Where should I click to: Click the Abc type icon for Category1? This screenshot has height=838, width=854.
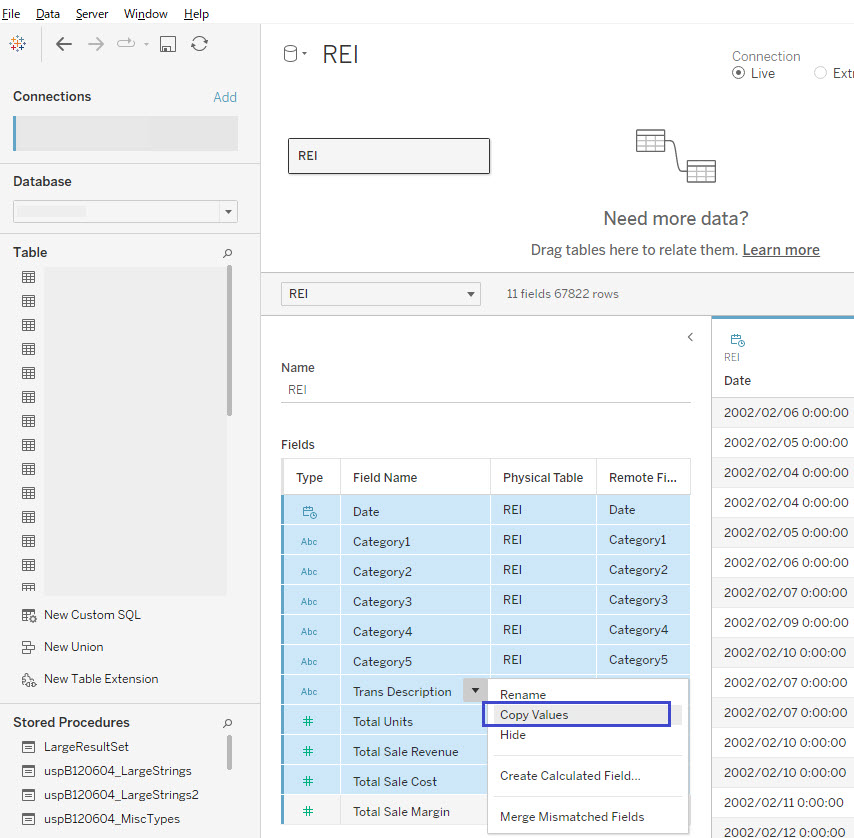pos(309,542)
